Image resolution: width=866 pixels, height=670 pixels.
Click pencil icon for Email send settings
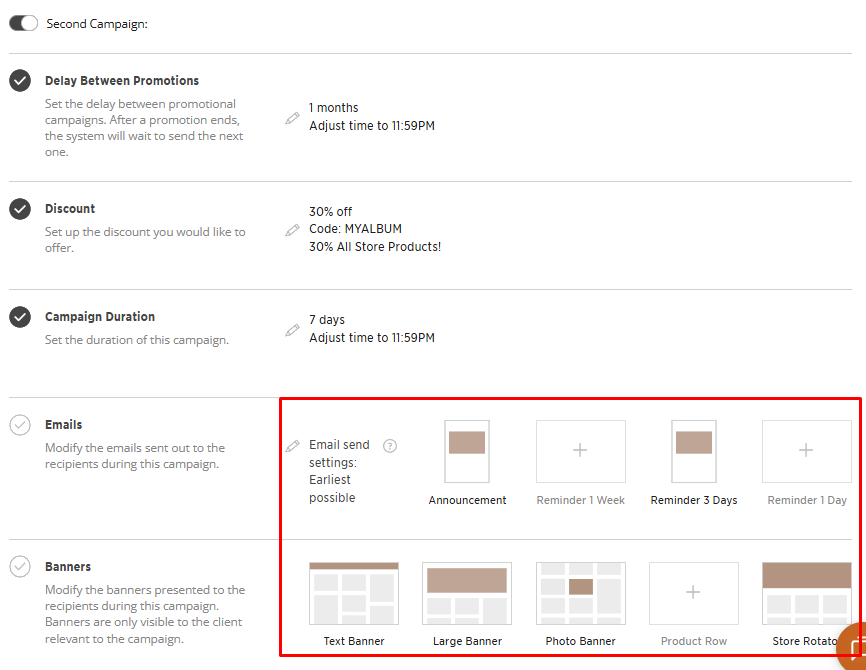coord(292,446)
